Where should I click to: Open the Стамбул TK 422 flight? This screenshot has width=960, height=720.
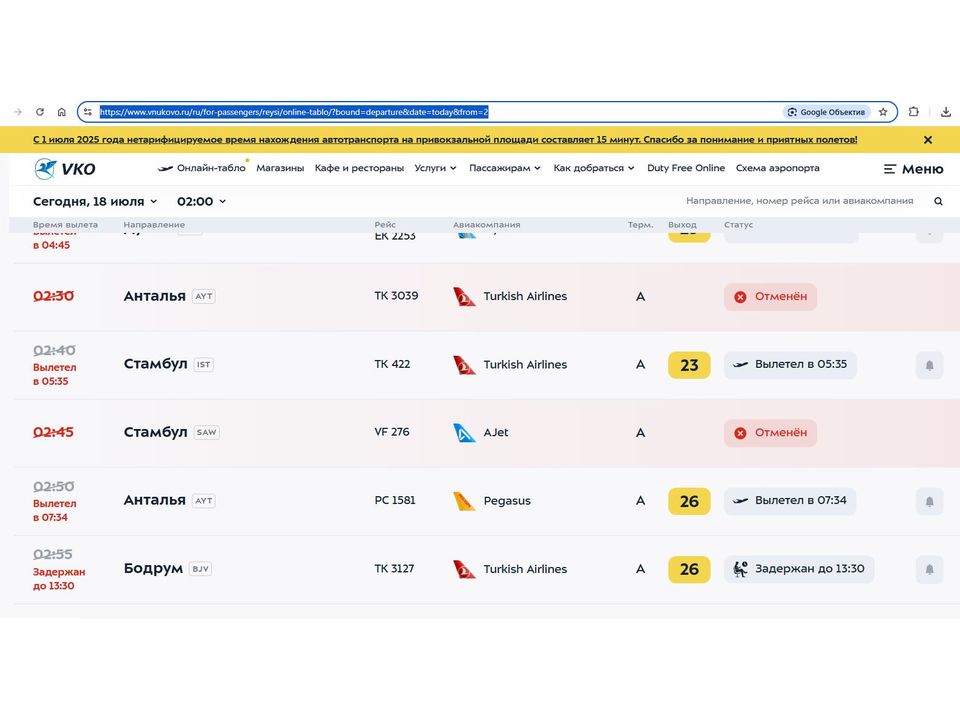point(156,364)
